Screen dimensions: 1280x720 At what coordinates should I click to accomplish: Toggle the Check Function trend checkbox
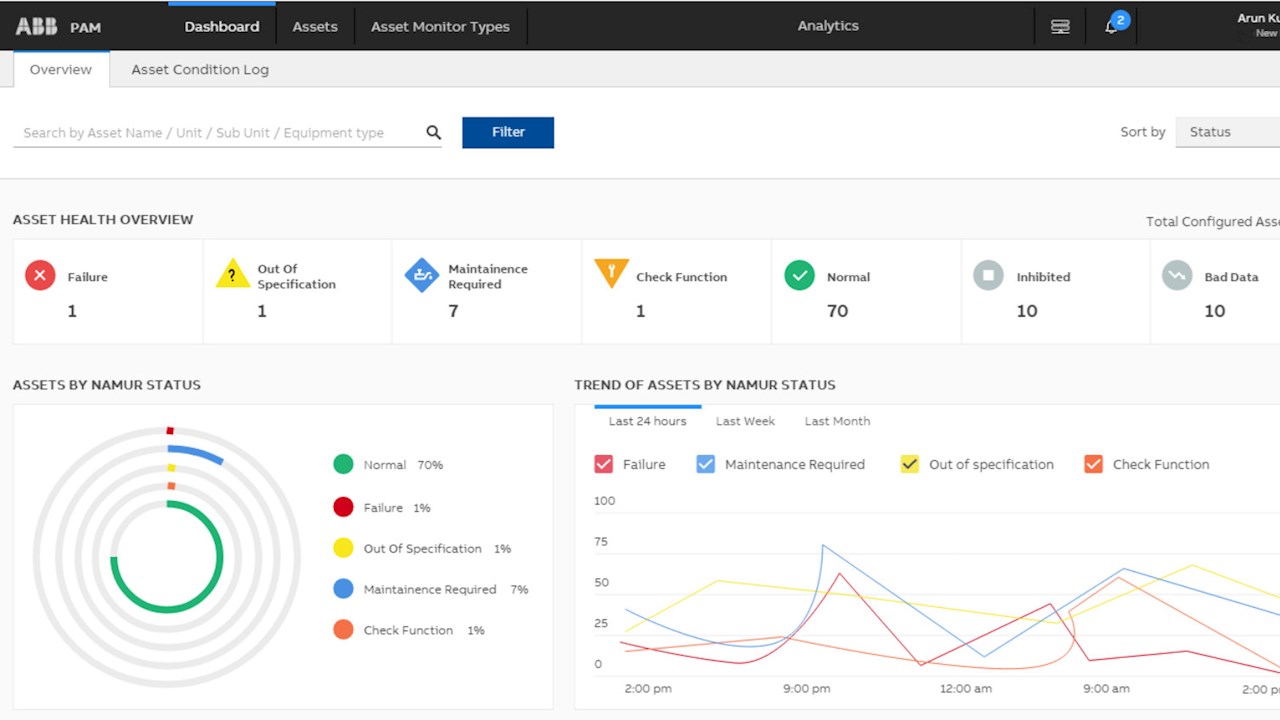coord(1093,464)
